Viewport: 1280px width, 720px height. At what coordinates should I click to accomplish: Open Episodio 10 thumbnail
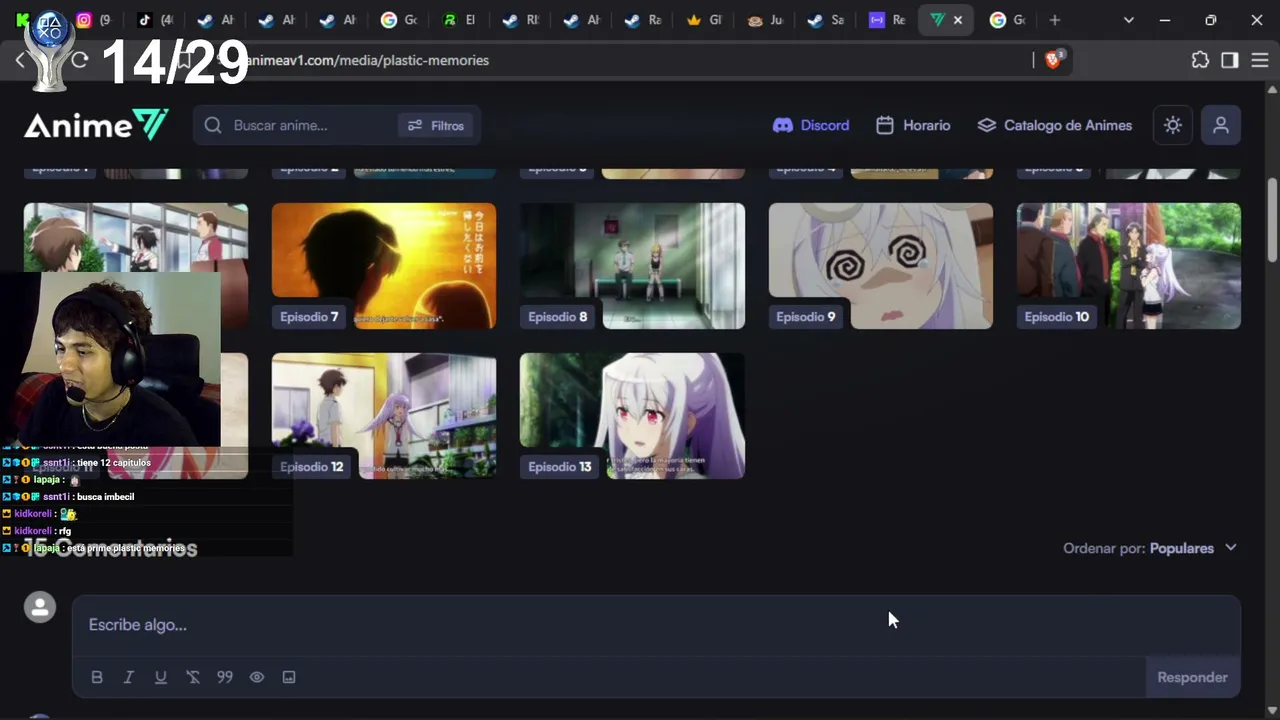click(1129, 266)
